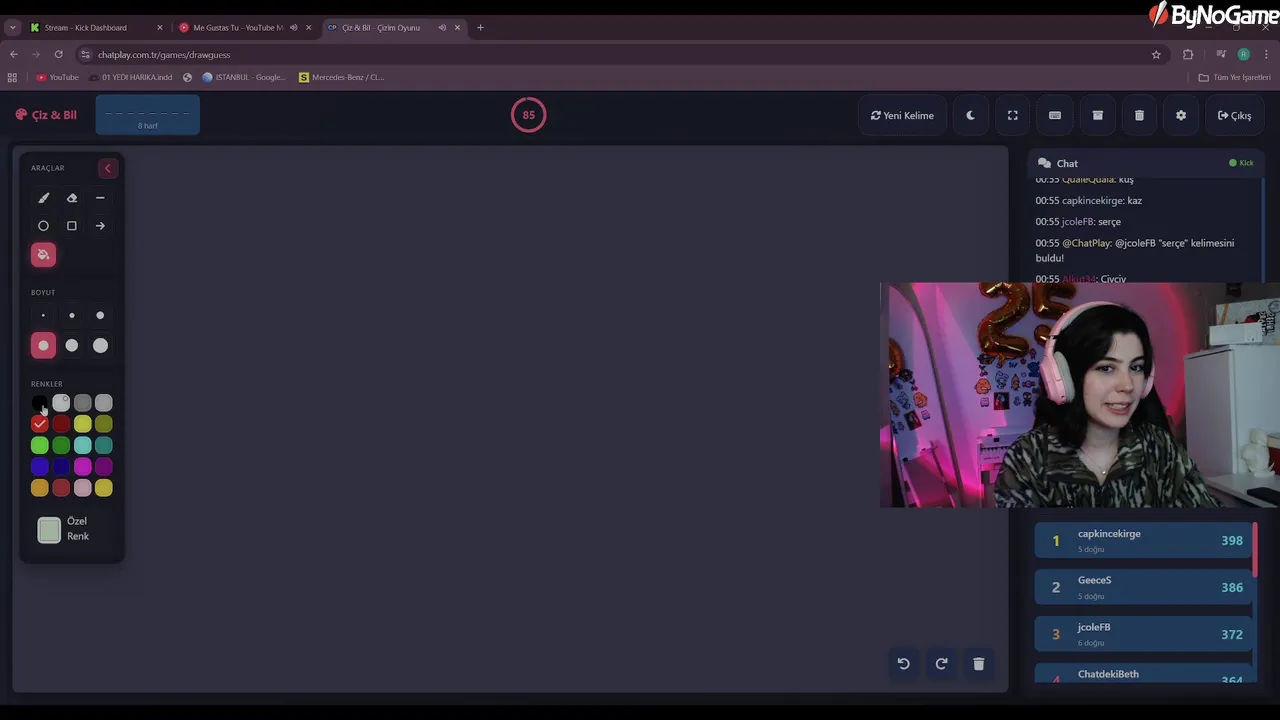Choose the fifth brush size dot

[x=72, y=346]
